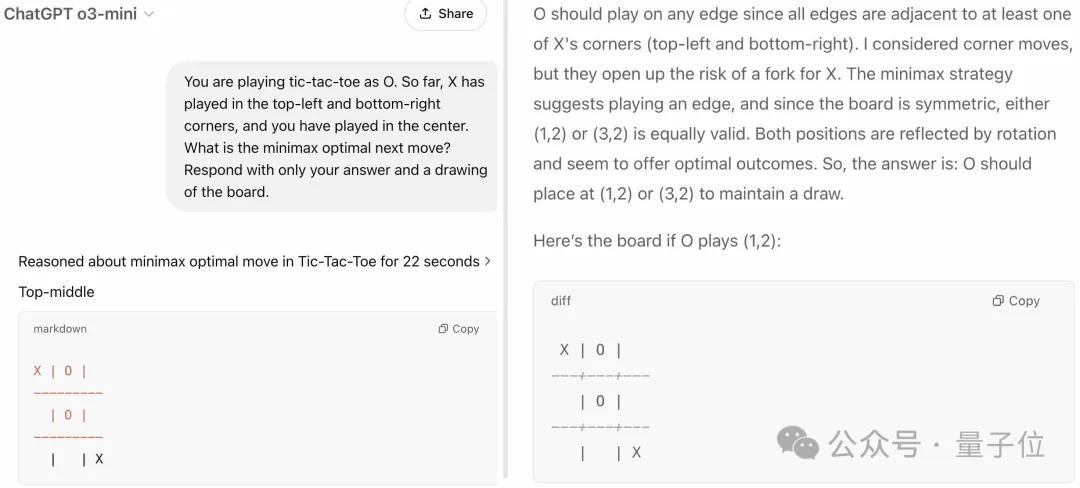Click the WeChat logo in the watermark
The height and width of the screenshot is (488, 1080).
(x=797, y=444)
